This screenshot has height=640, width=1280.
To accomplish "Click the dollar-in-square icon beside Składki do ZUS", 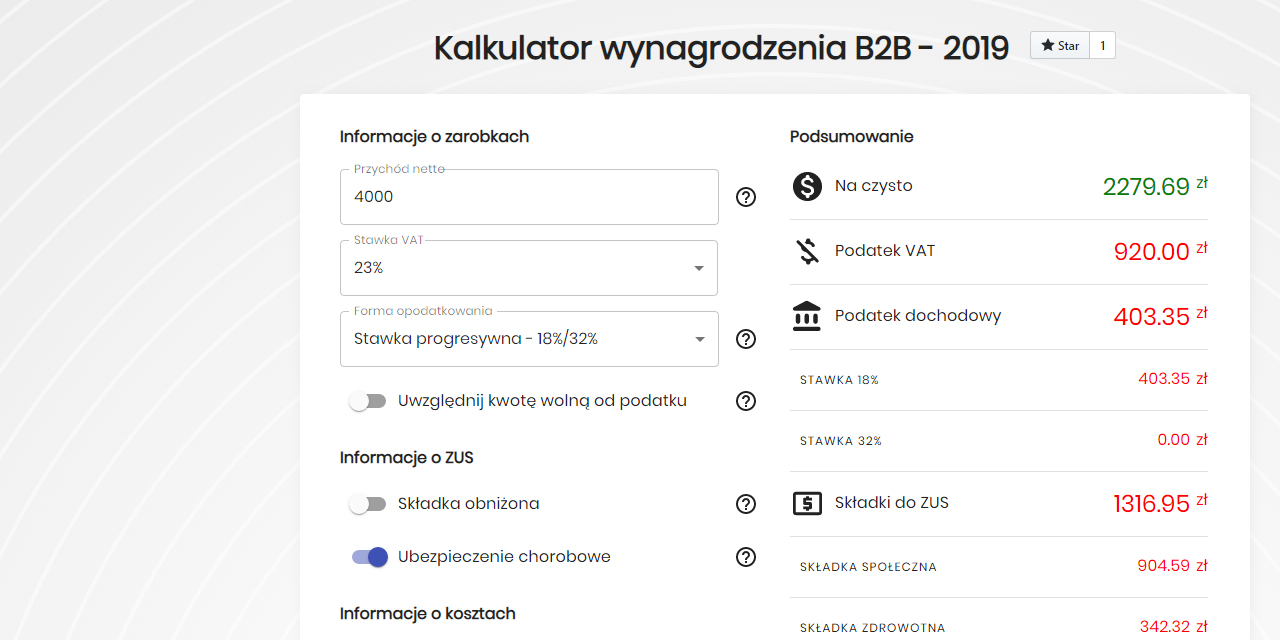I will point(806,502).
